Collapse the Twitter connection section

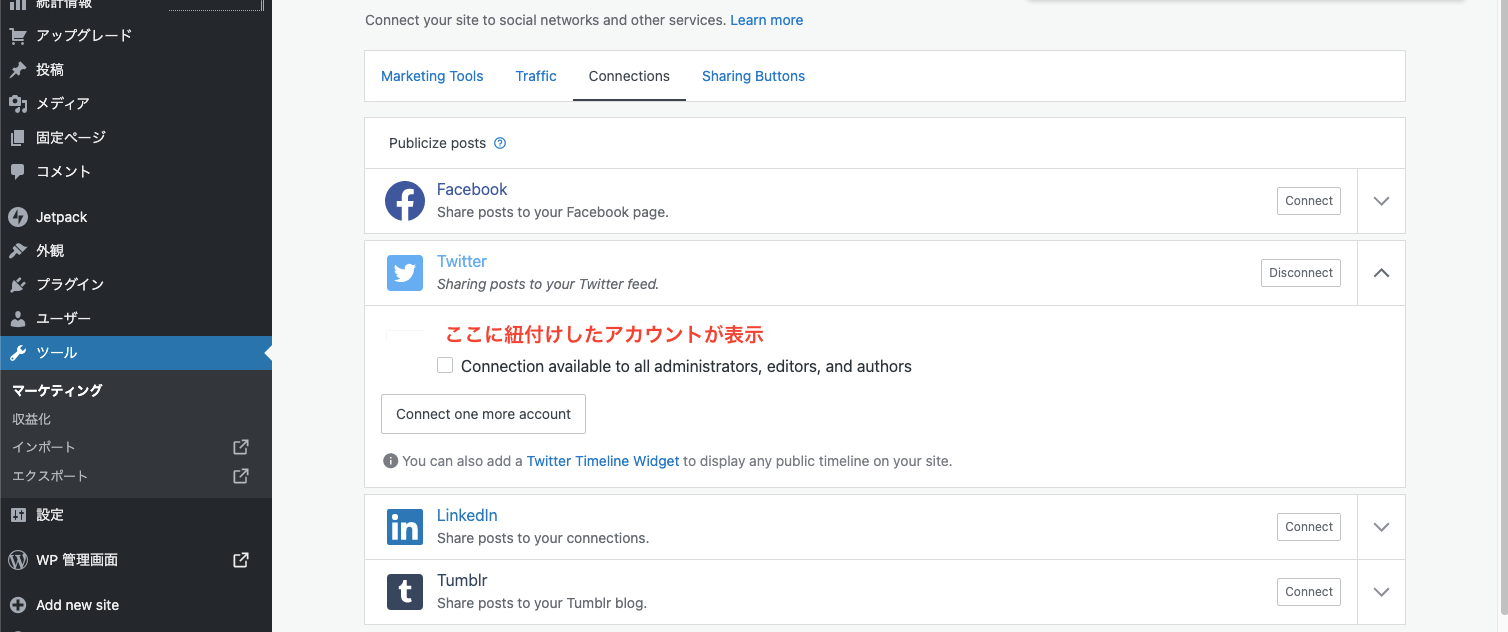1382,273
